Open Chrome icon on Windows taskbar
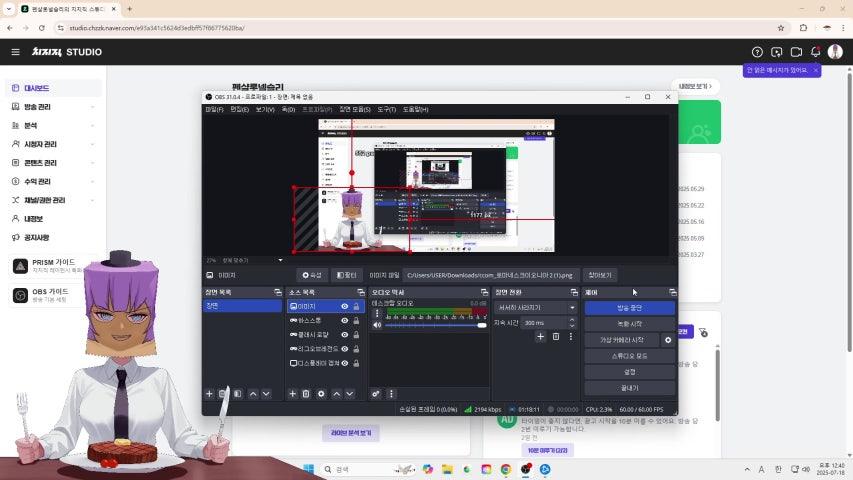 coord(506,469)
